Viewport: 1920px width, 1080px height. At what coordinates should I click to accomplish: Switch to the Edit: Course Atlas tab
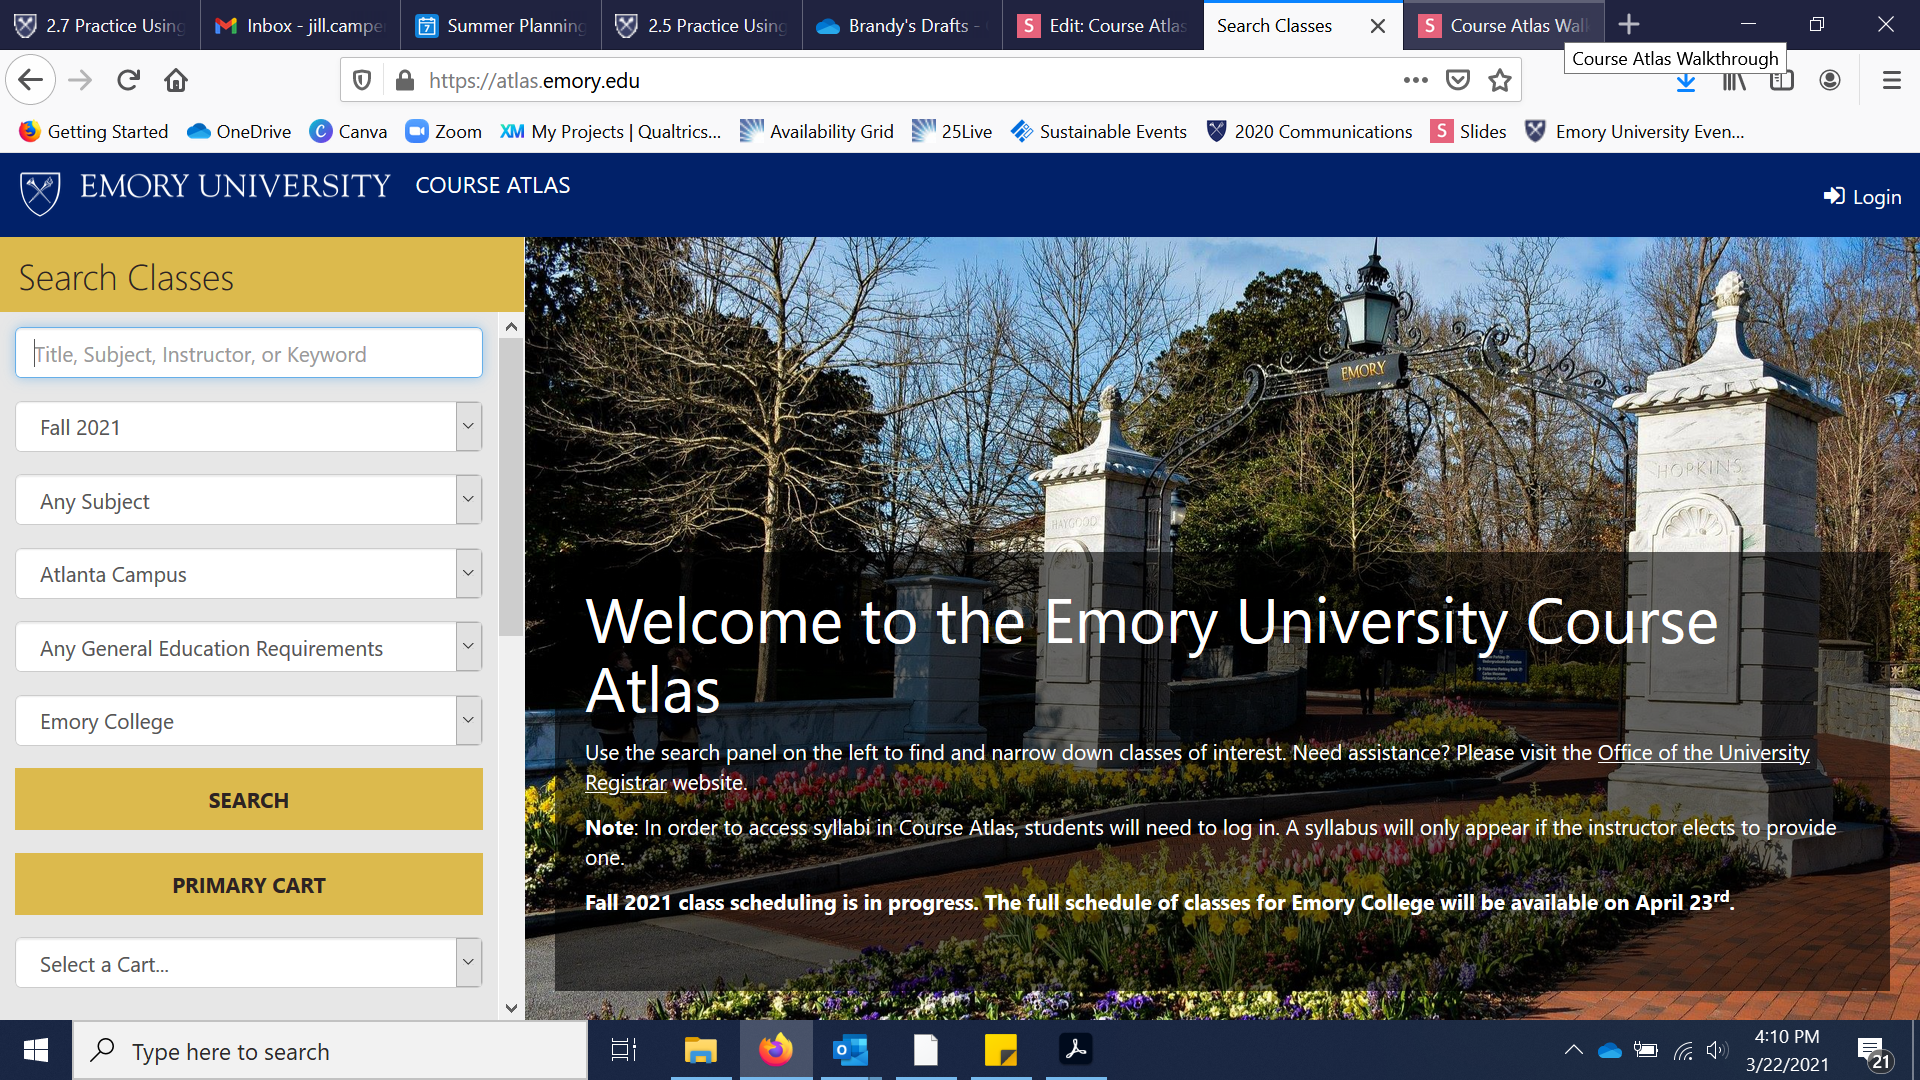pos(1102,25)
